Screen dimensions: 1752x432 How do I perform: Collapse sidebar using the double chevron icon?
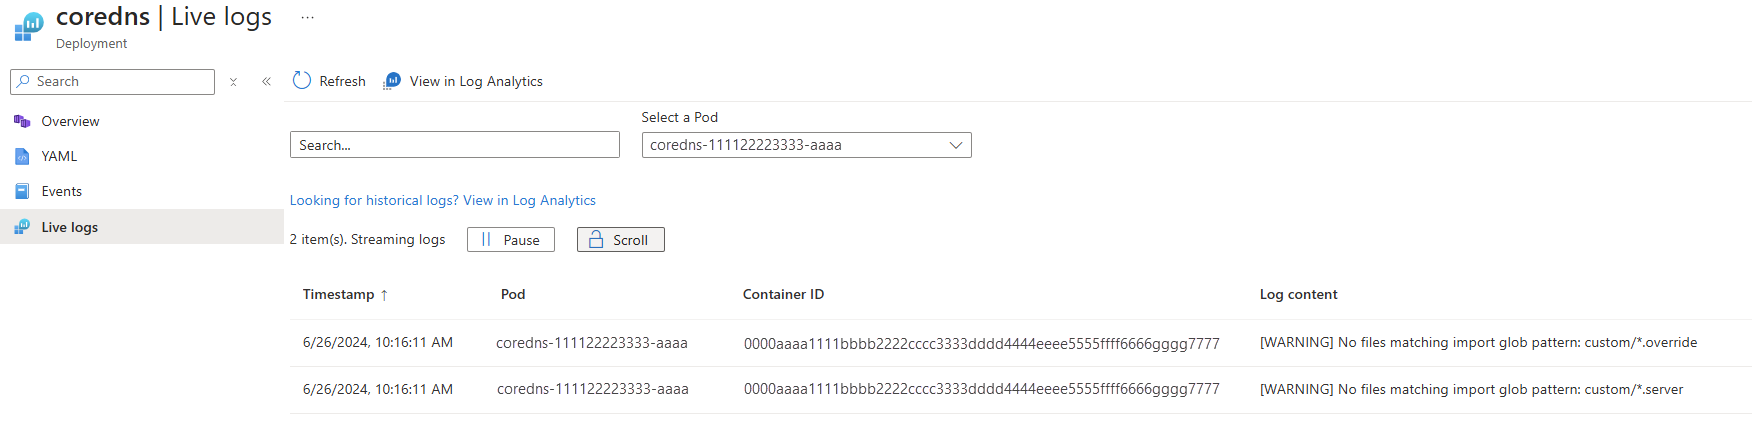point(266,82)
